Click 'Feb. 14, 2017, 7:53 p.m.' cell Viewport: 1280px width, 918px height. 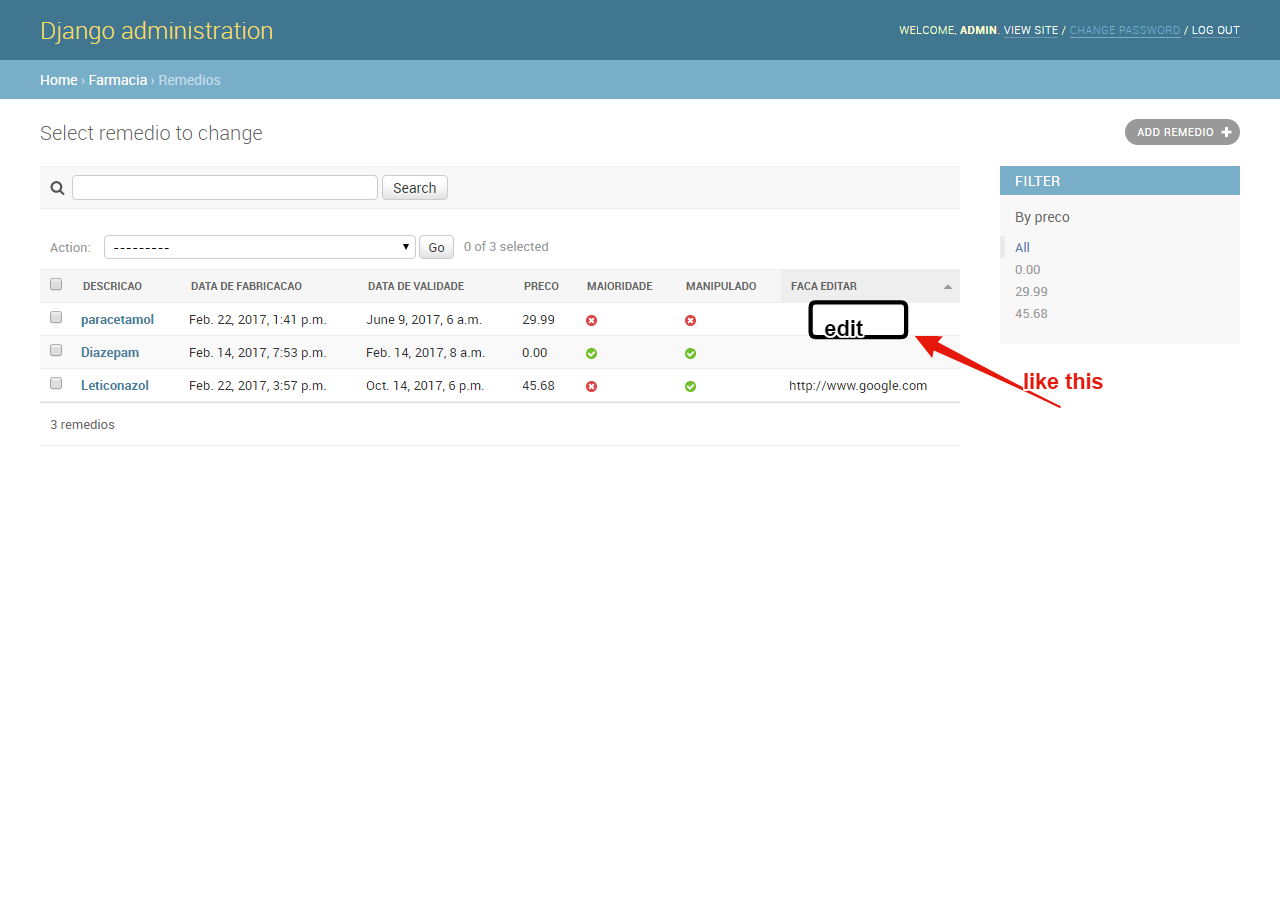[x=258, y=353]
